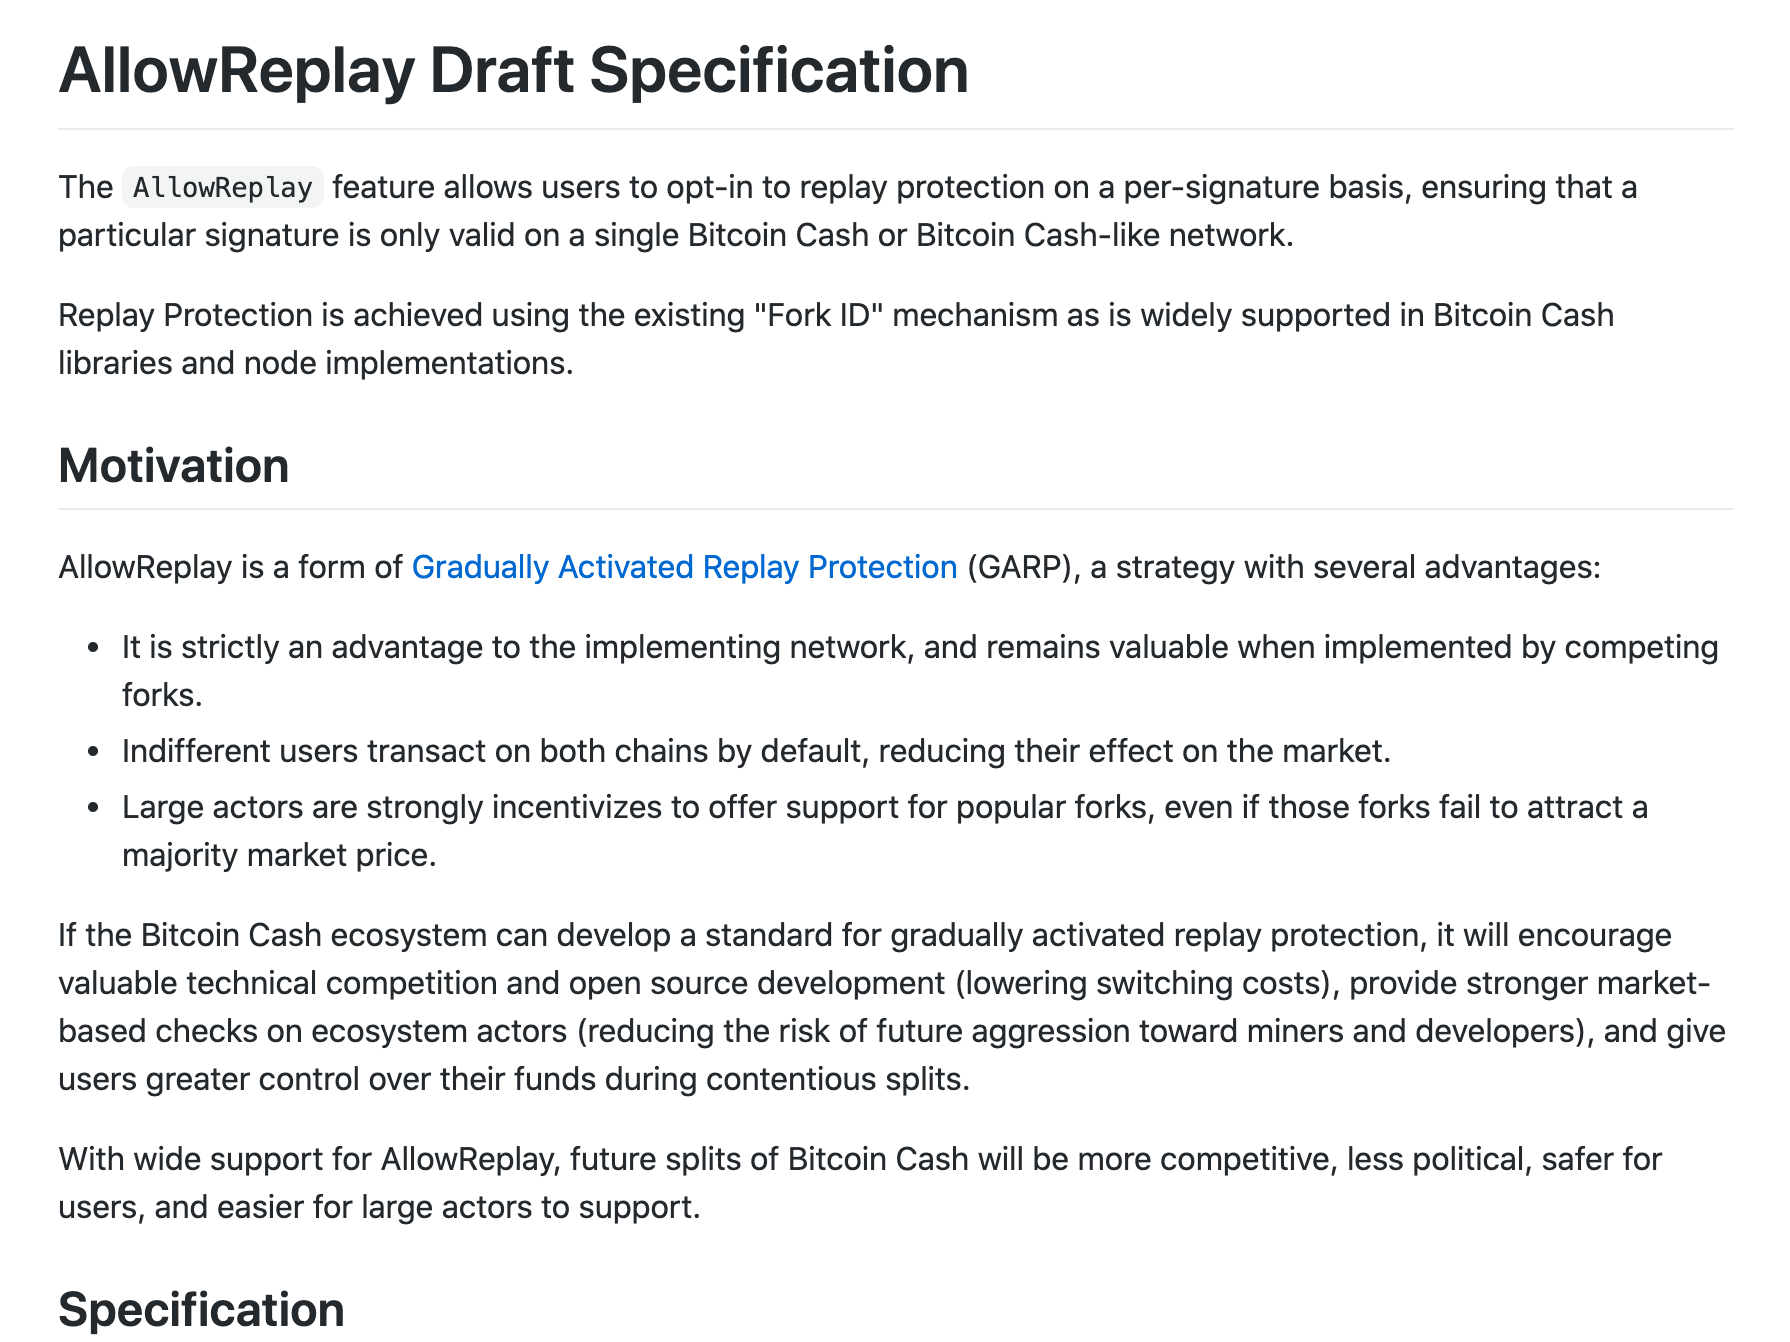Viewport: 1790px width, 1342px height.
Task: Click the Specification section heading
Action: pos(201,1308)
